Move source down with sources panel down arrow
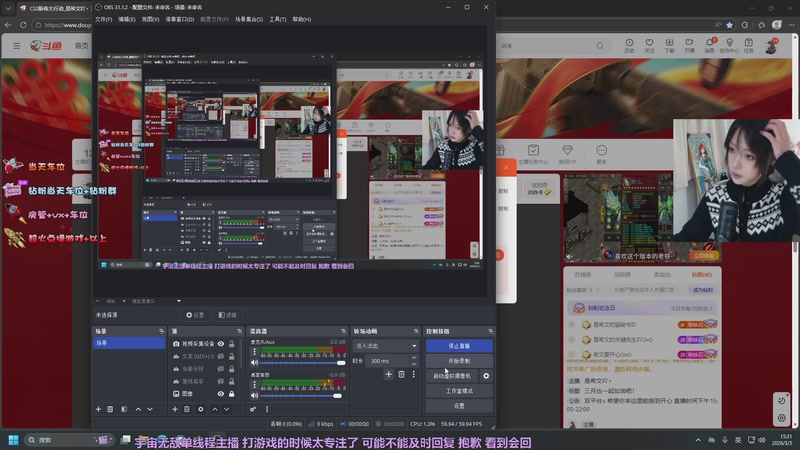This screenshot has width=800, height=450. (227, 409)
